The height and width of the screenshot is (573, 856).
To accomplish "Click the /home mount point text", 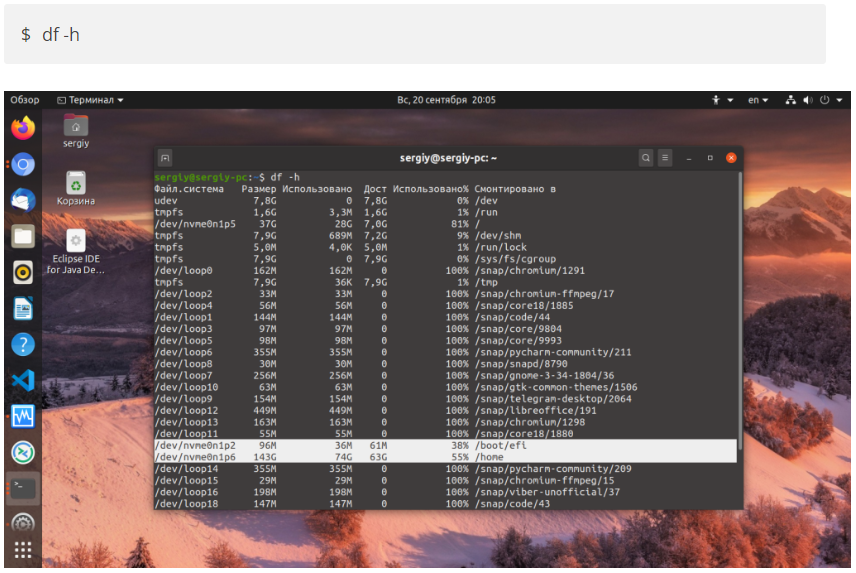I will (x=489, y=457).
